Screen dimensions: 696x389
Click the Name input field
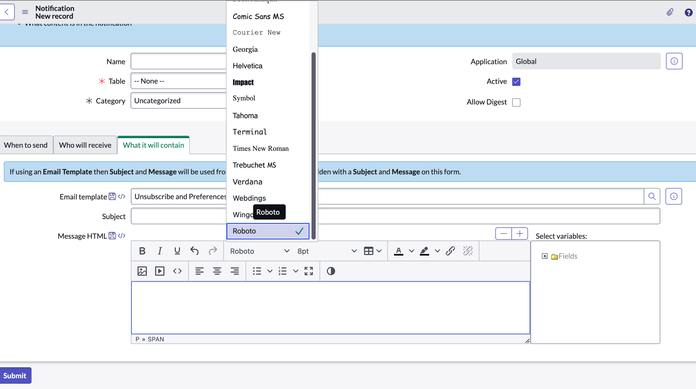coord(178,61)
